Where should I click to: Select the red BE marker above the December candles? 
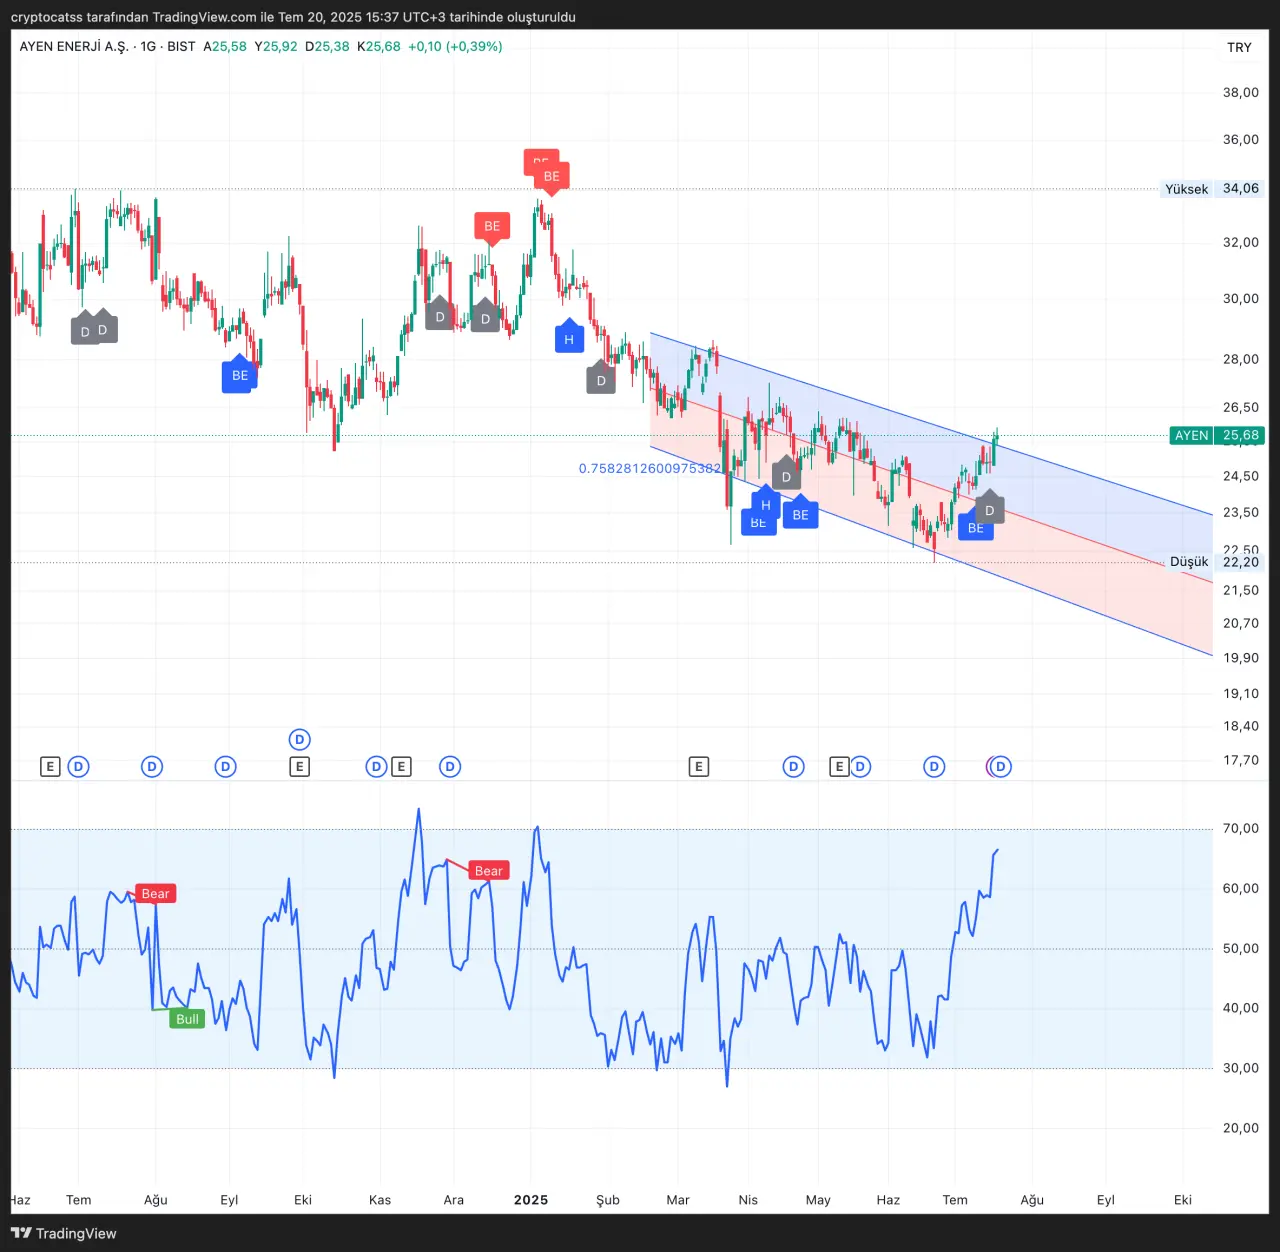pos(492,226)
